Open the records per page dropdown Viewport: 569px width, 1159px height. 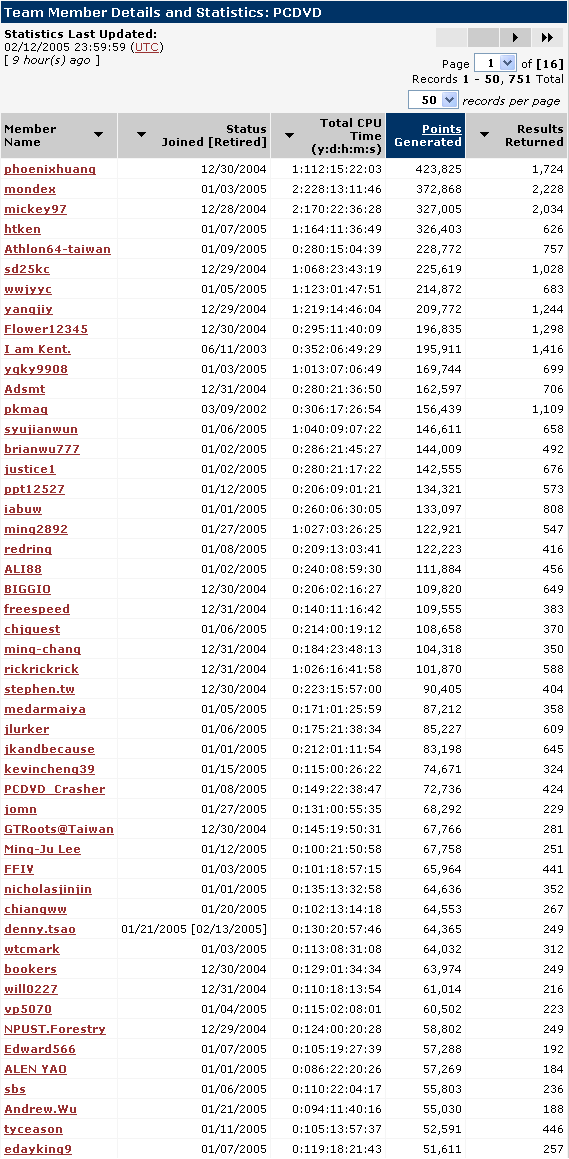click(434, 100)
